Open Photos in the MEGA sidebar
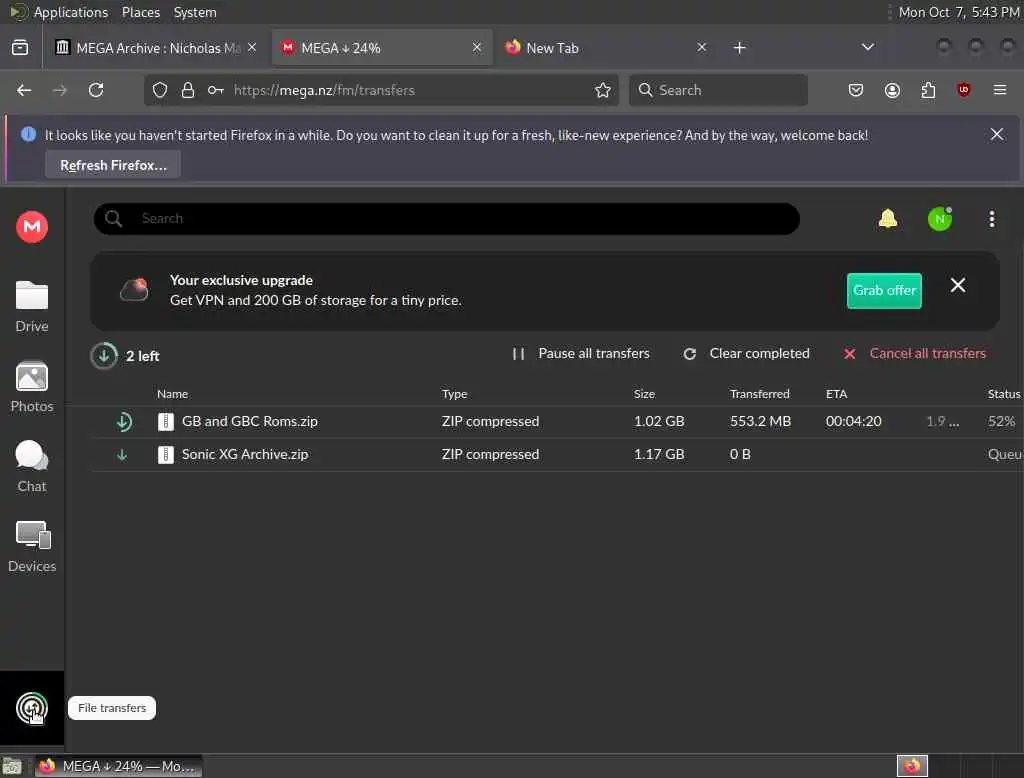The image size is (1024, 778). click(x=31, y=387)
